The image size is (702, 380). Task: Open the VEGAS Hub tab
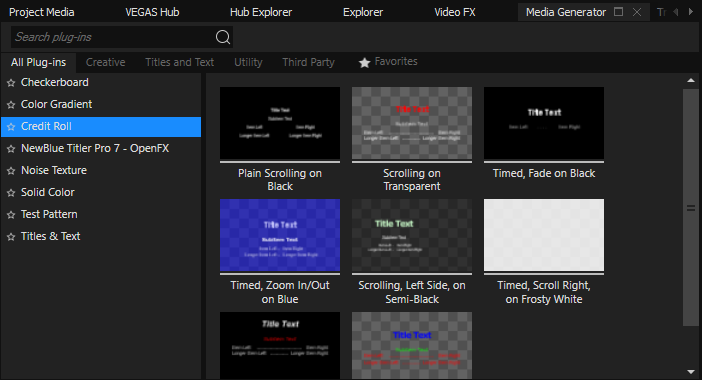point(152,12)
